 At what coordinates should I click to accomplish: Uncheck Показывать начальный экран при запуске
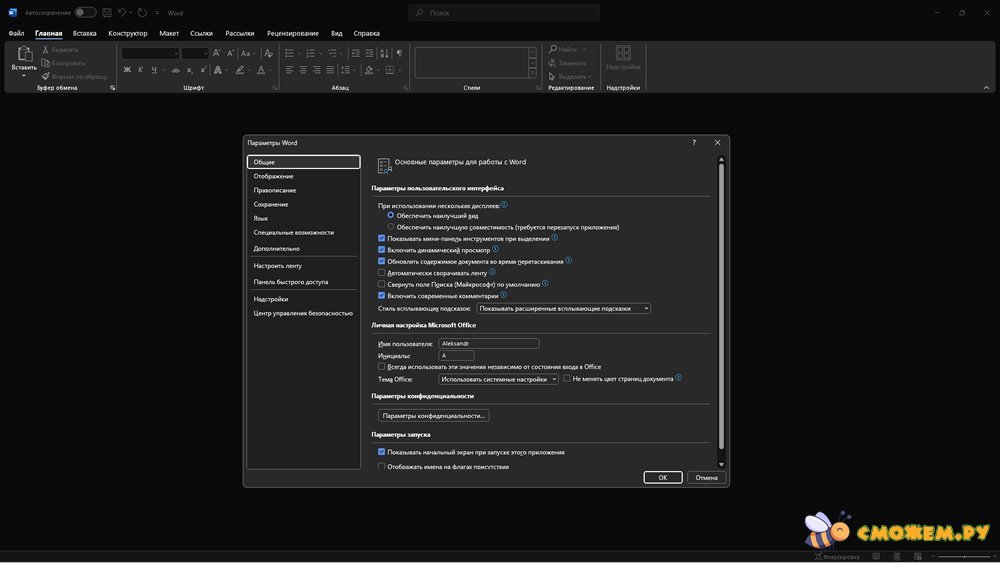381,452
